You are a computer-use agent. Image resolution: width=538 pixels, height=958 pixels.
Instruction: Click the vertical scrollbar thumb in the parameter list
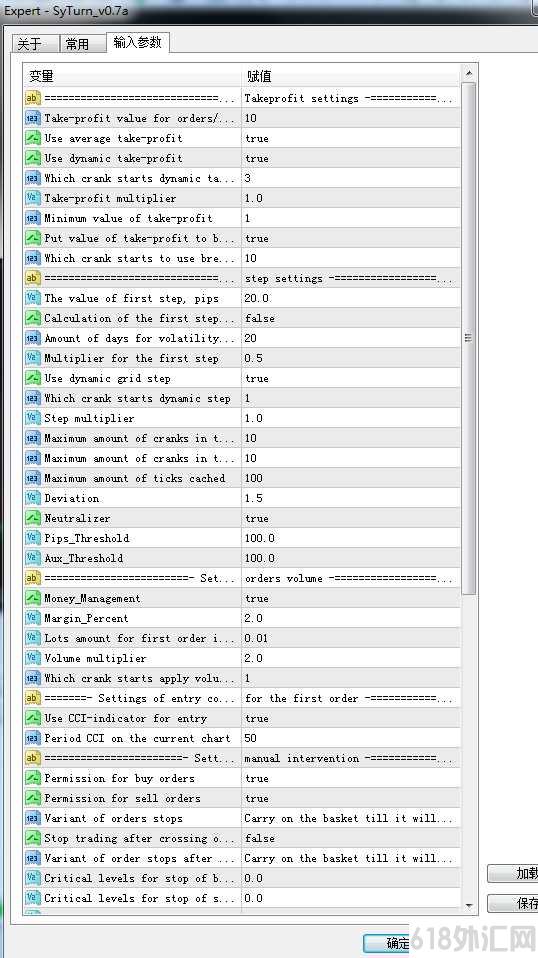pos(468,338)
